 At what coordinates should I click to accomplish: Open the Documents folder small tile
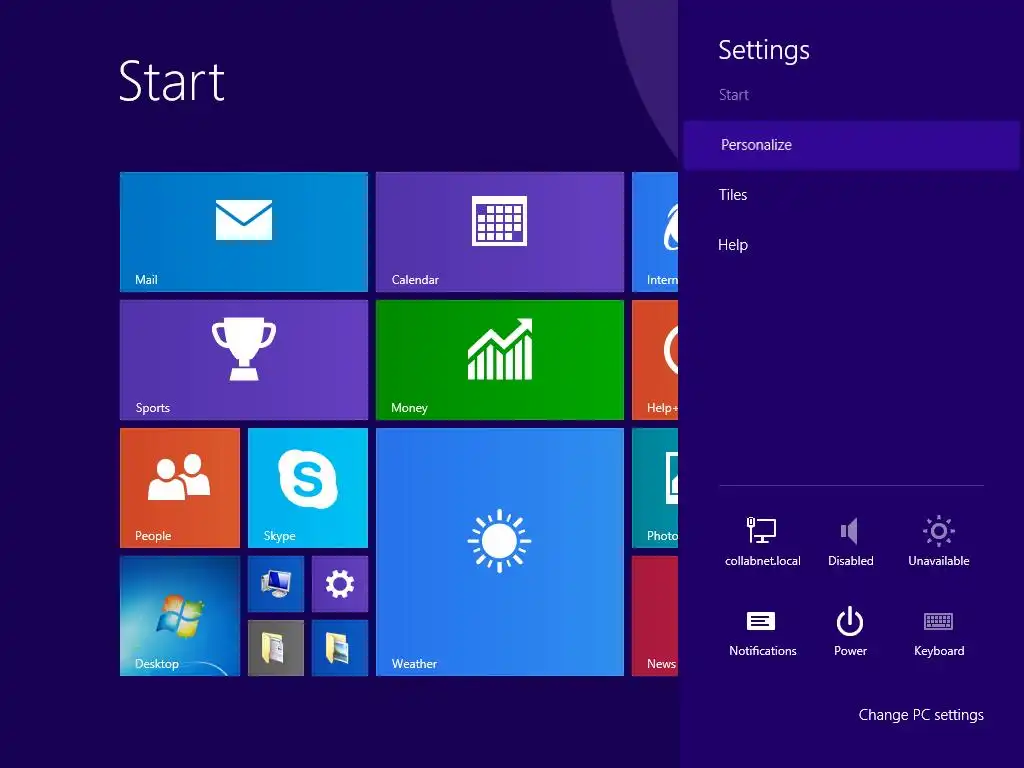(276, 648)
